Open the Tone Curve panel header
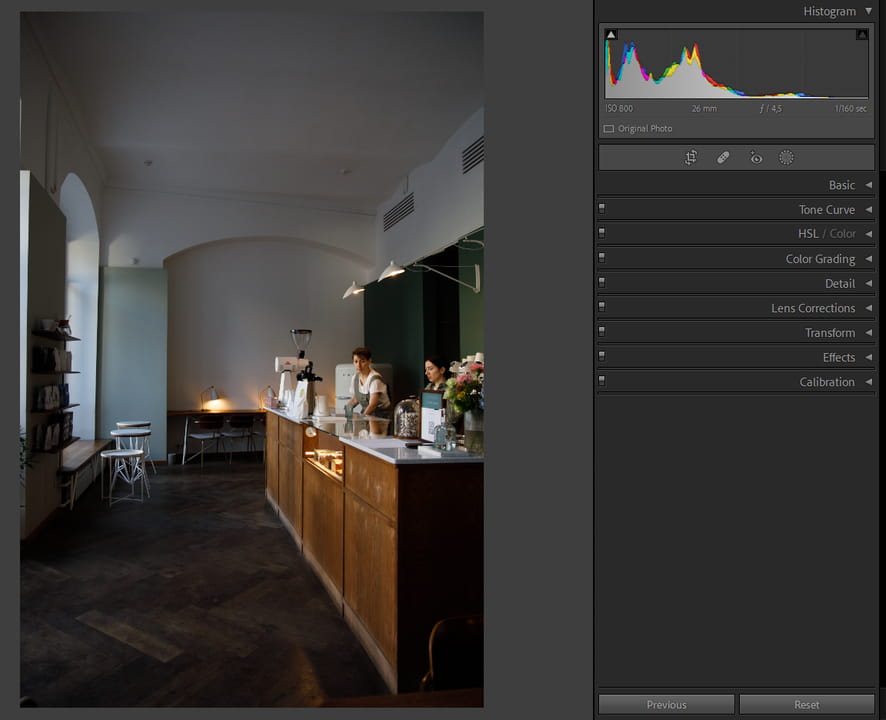This screenshot has height=720, width=886. pyautogui.click(x=736, y=210)
